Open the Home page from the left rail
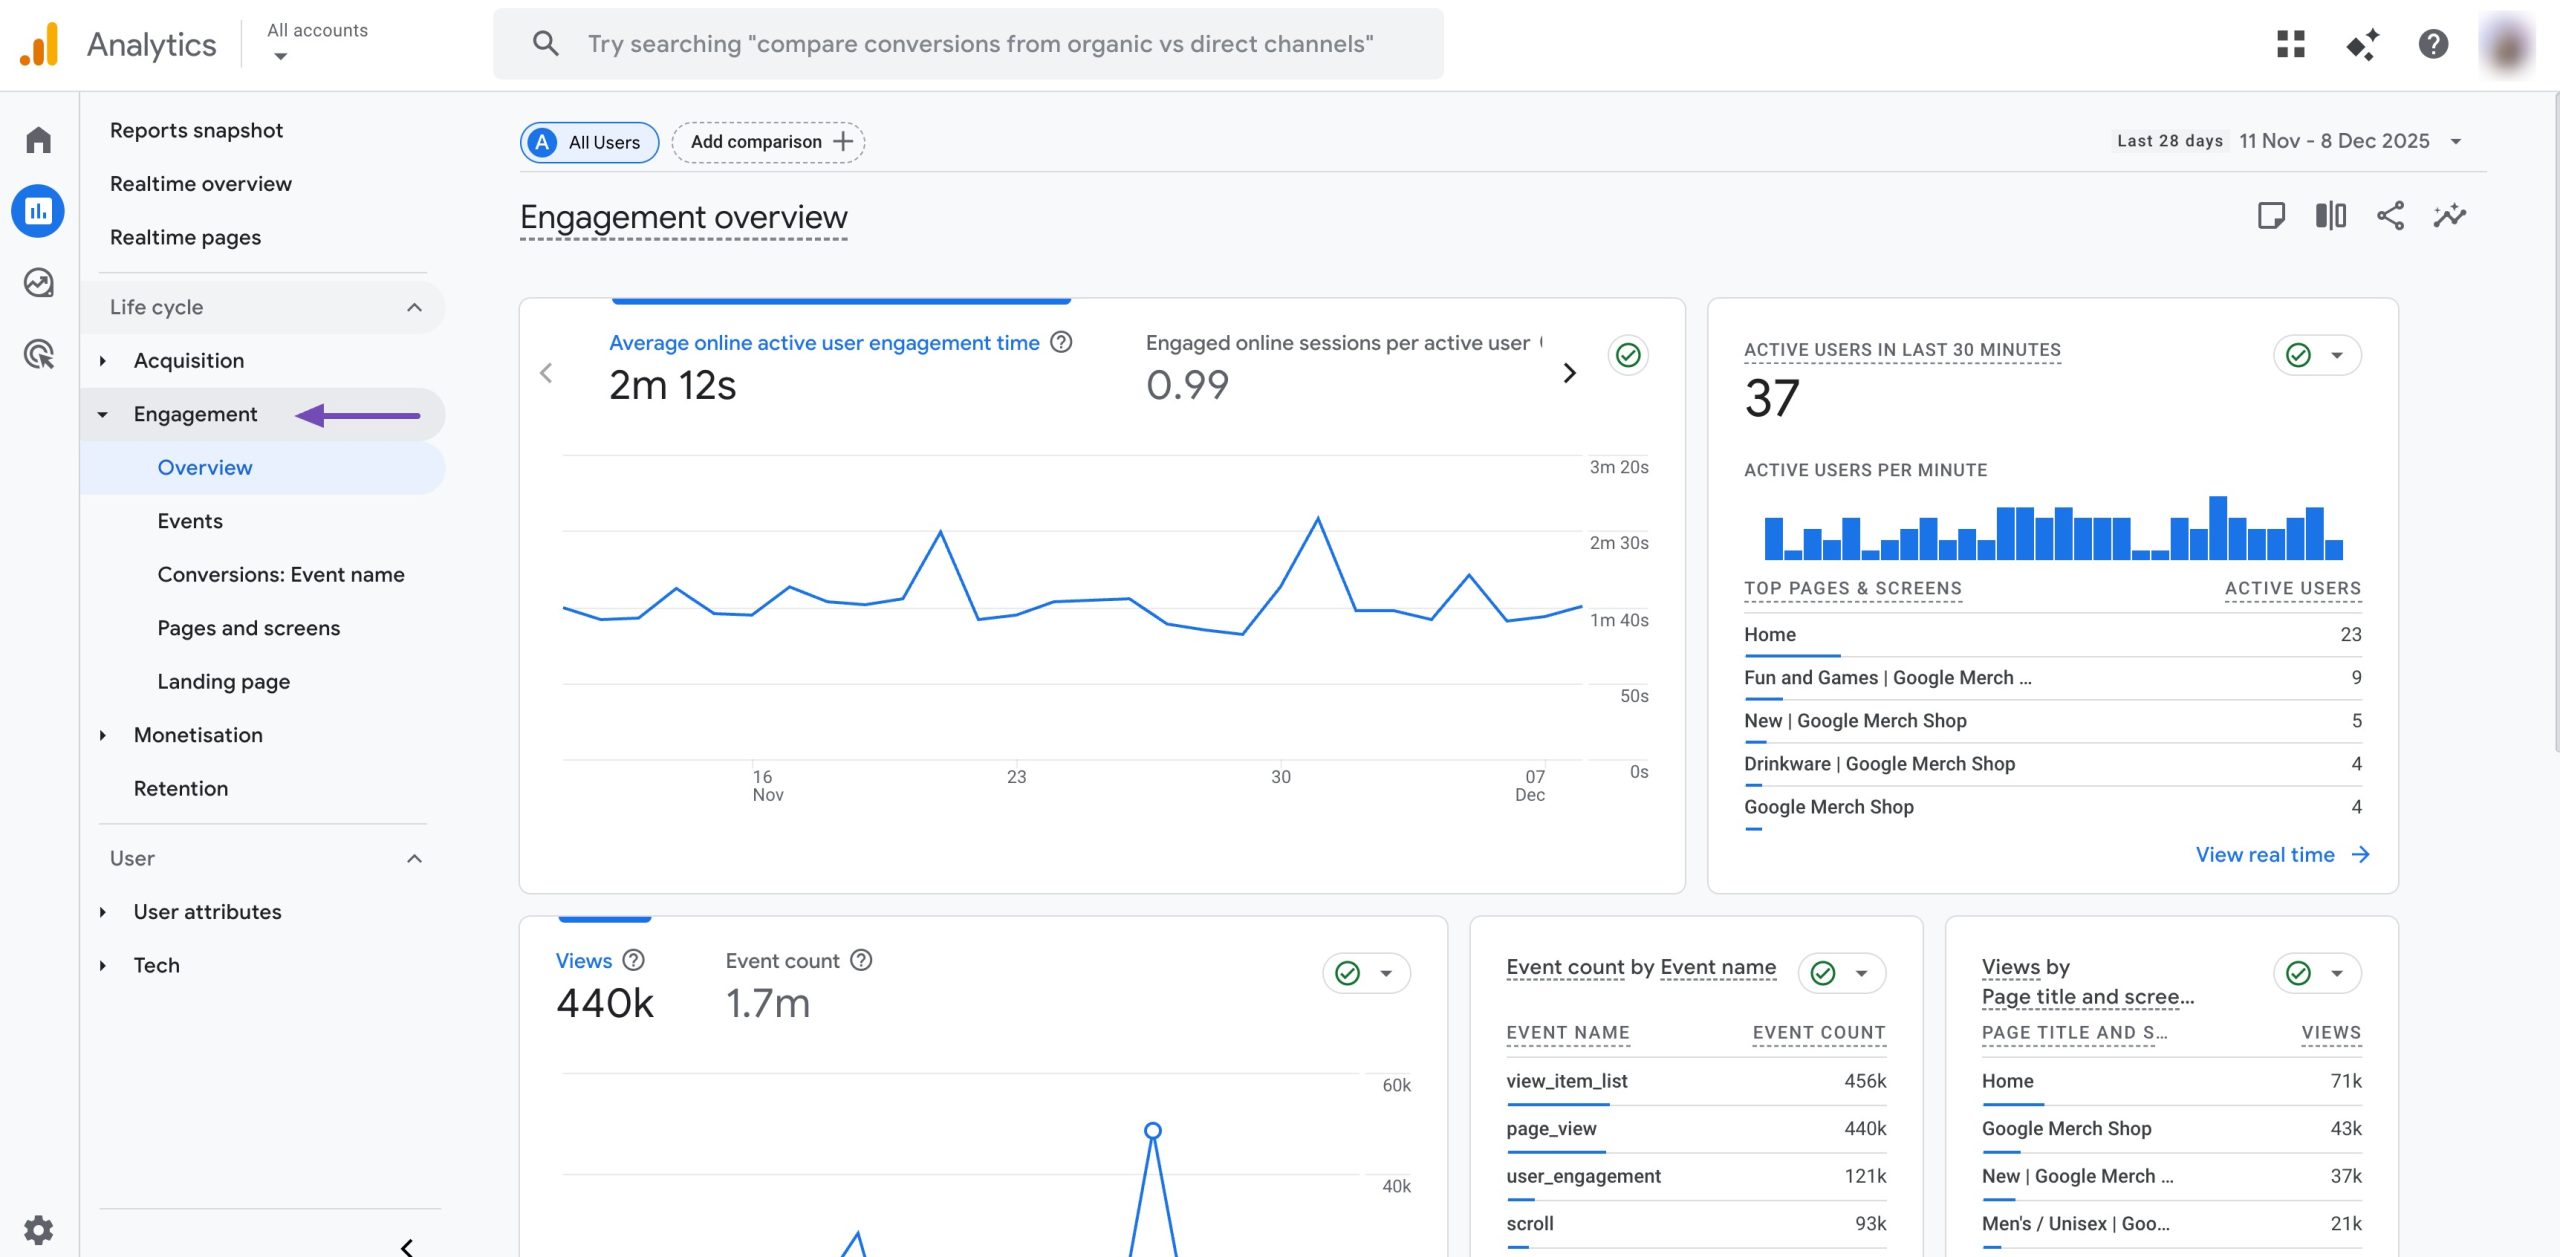This screenshot has height=1257, width=2560. (x=37, y=139)
